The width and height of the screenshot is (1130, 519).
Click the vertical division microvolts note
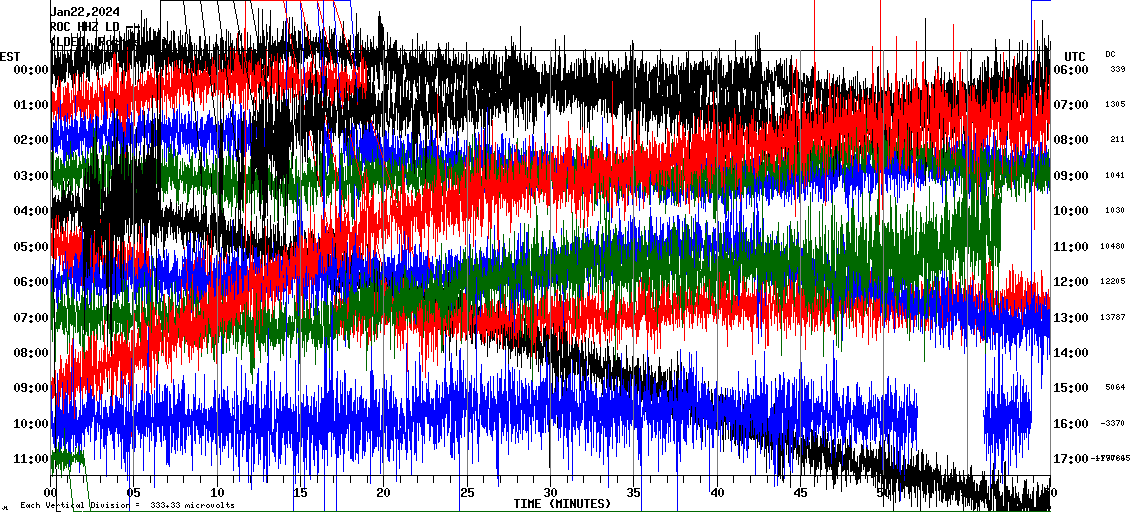coord(127,505)
